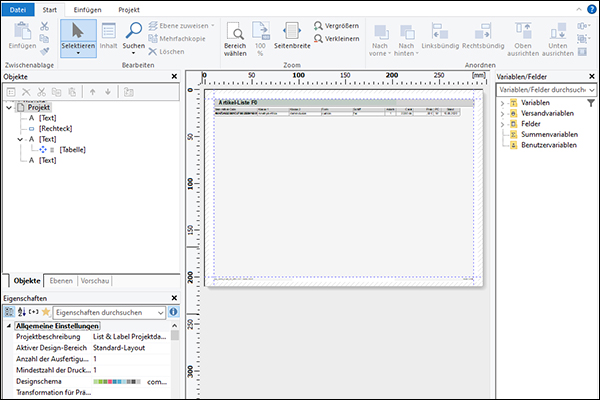The image size is (600, 400).
Task: Click the Vergrößern zoom-in icon
Action: tap(319, 25)
